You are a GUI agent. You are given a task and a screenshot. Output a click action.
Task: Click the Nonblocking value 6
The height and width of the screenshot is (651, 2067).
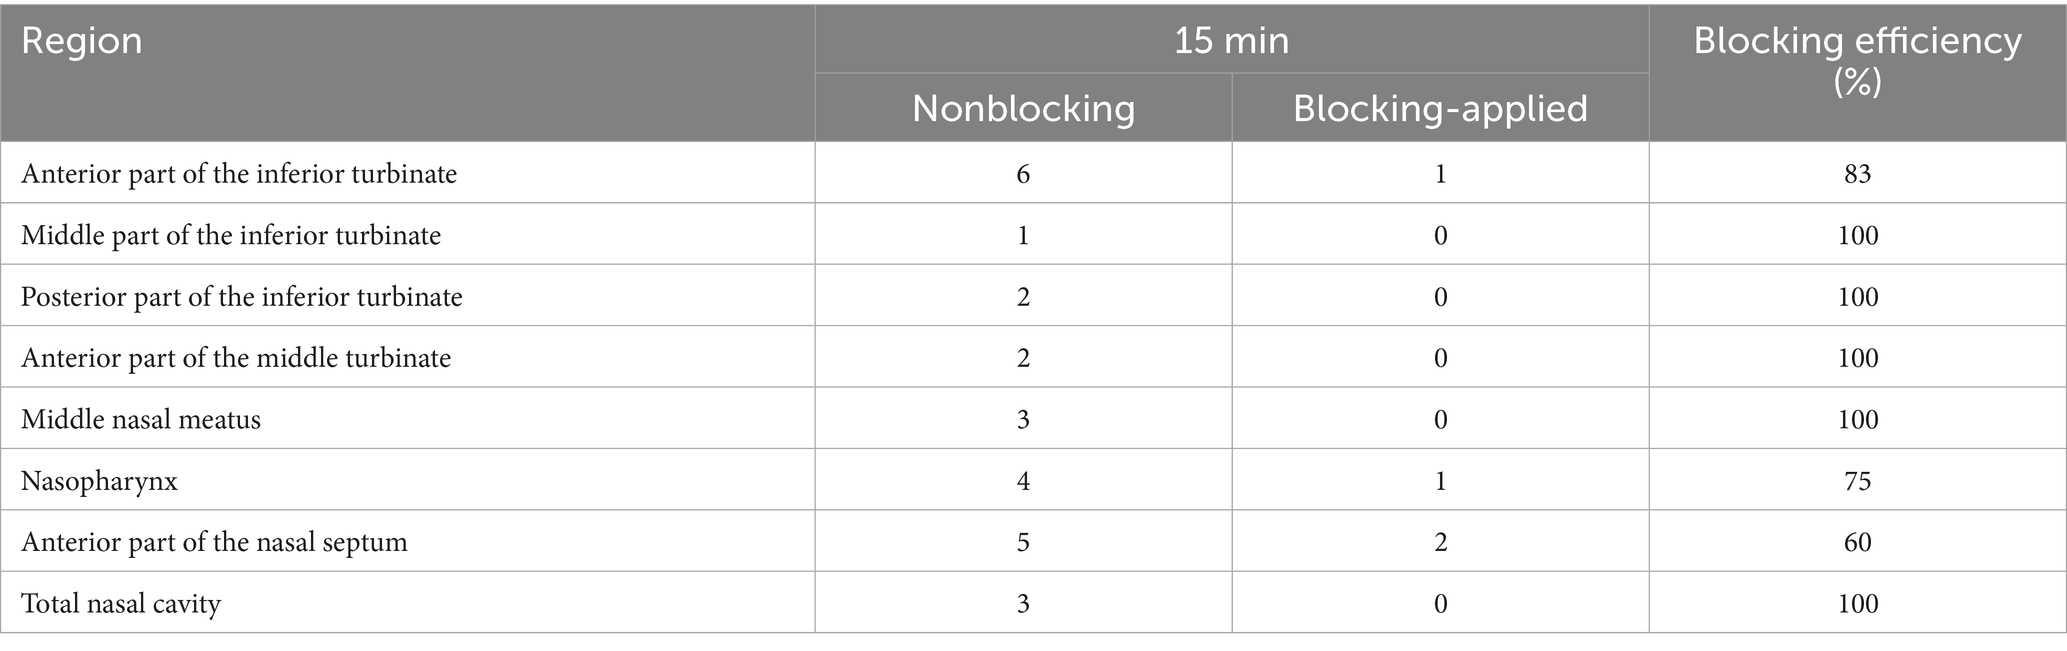[x=1023, y=174]
